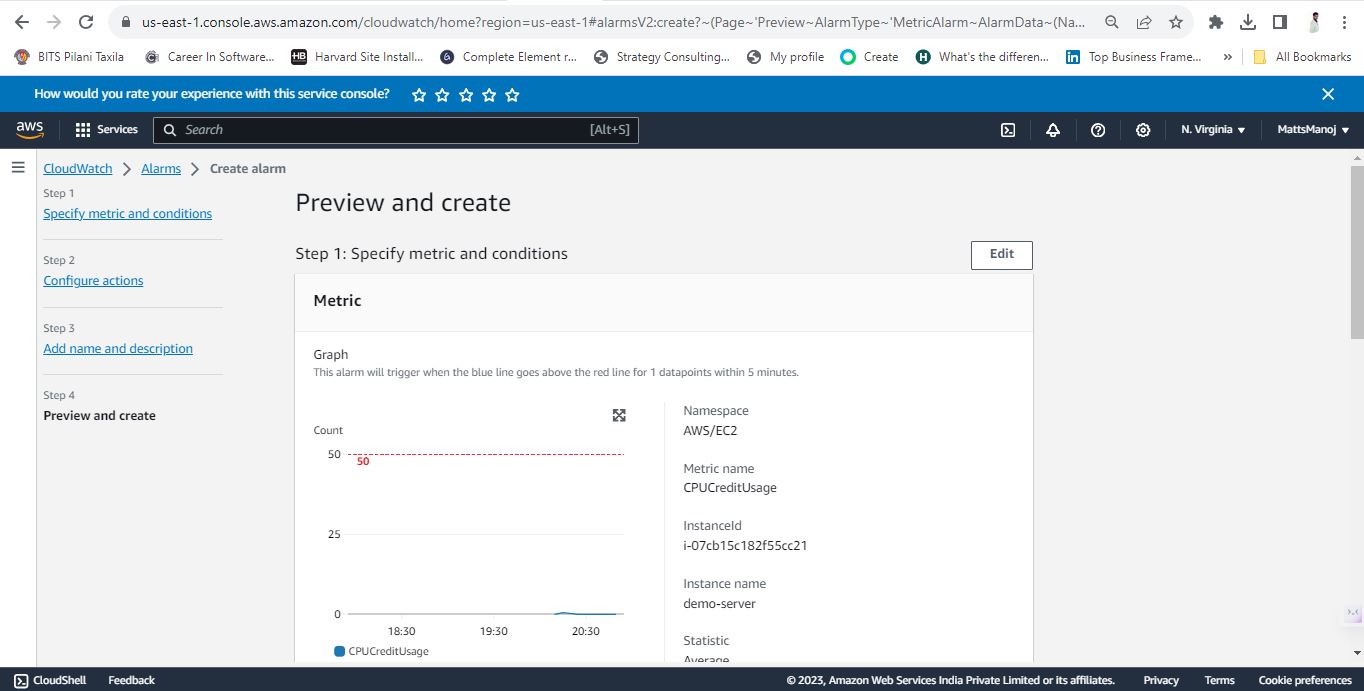Screen dimensions: 1364x691
Task: Open the left side navigation hamburger menu
Action: (x=18, y=167)
